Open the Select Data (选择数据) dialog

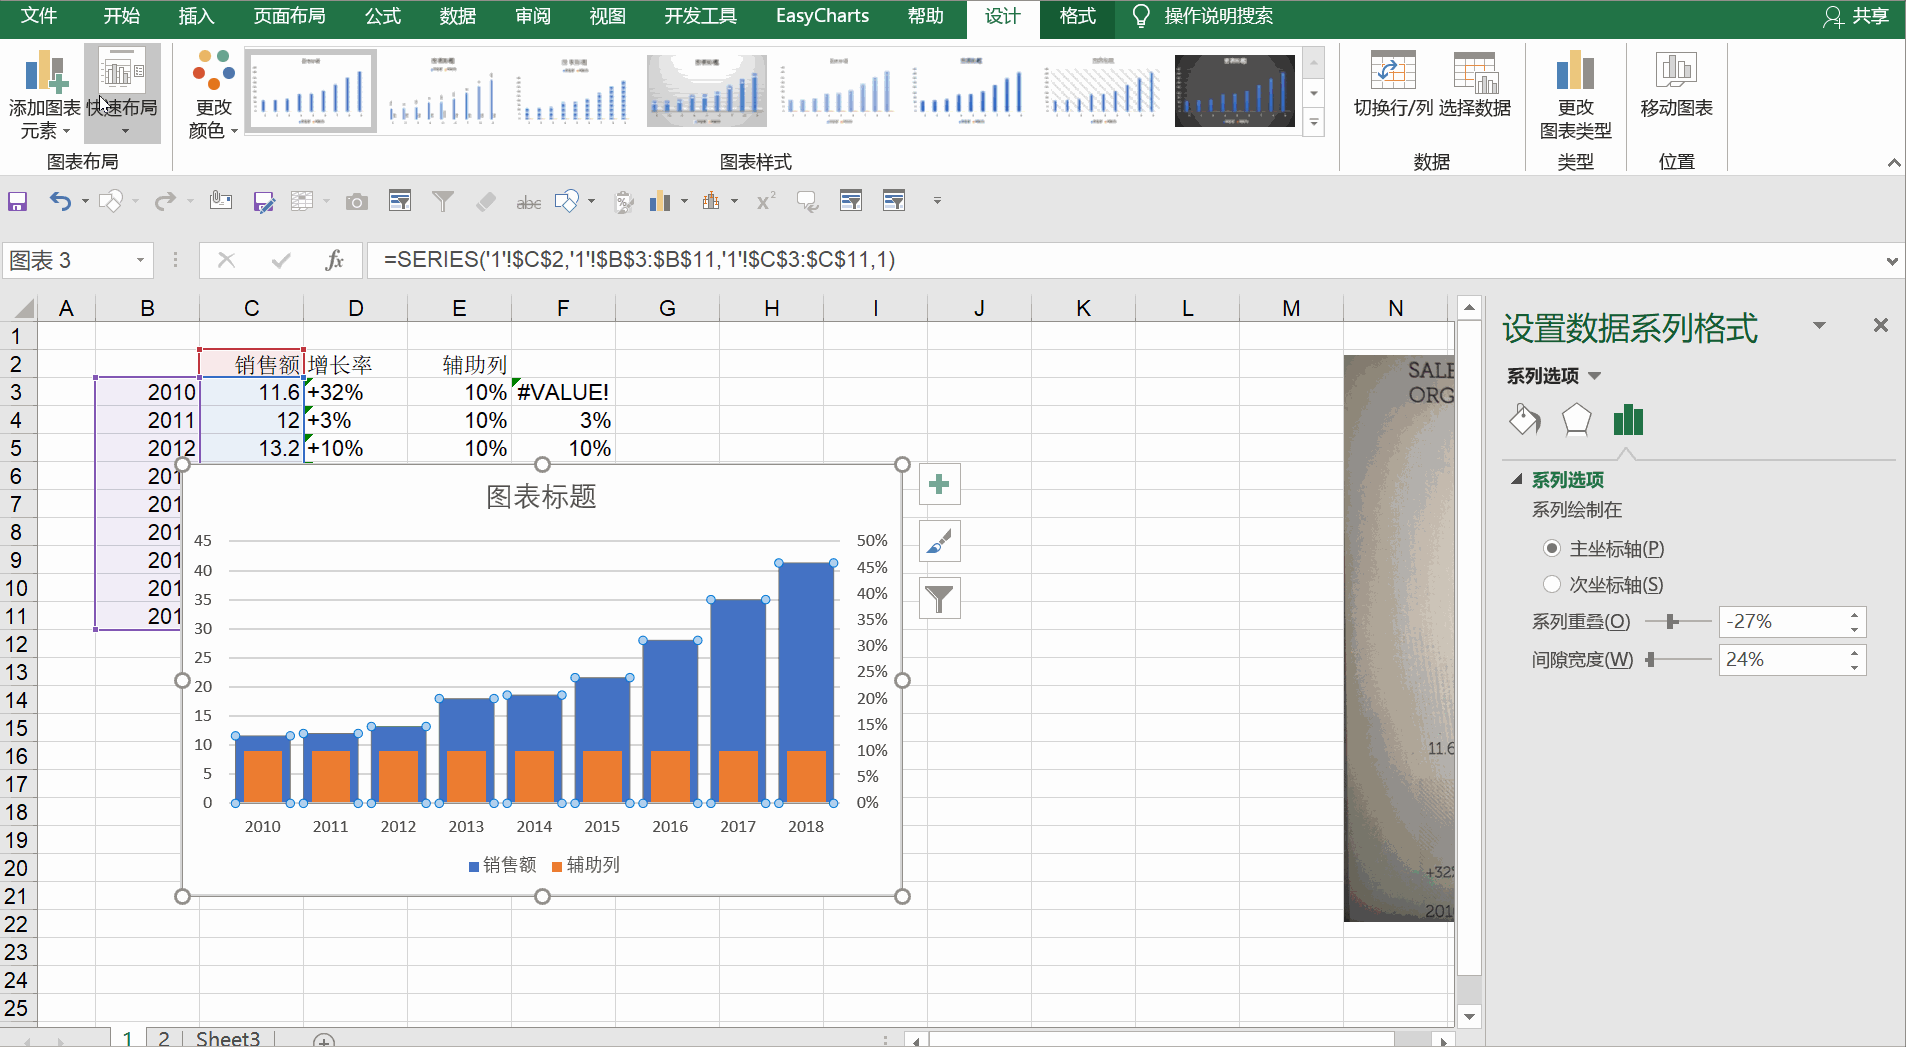coord(1475,72)
